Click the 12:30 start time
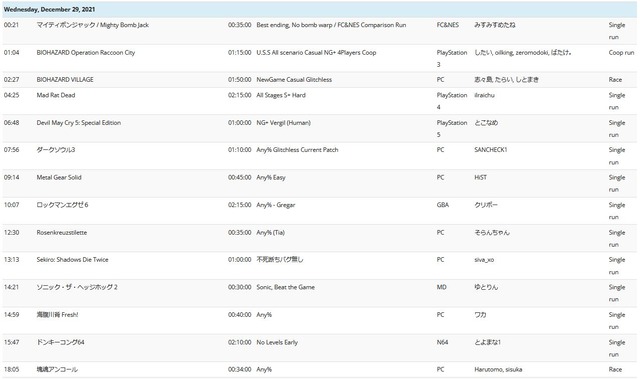Viewport: 640px width, 379px height. pos(11,233)
